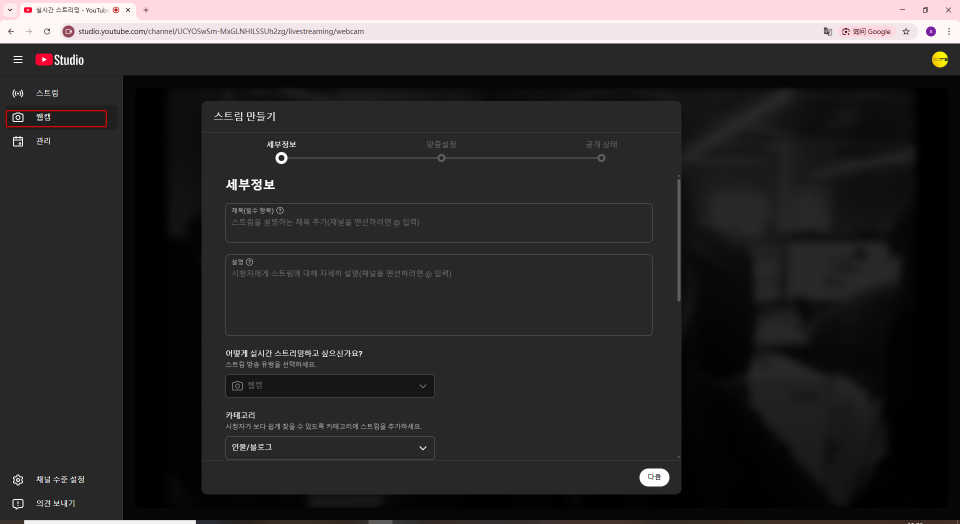Reload the page with the refresh button
Screen dimensions: 960x524
pos(47,31)
